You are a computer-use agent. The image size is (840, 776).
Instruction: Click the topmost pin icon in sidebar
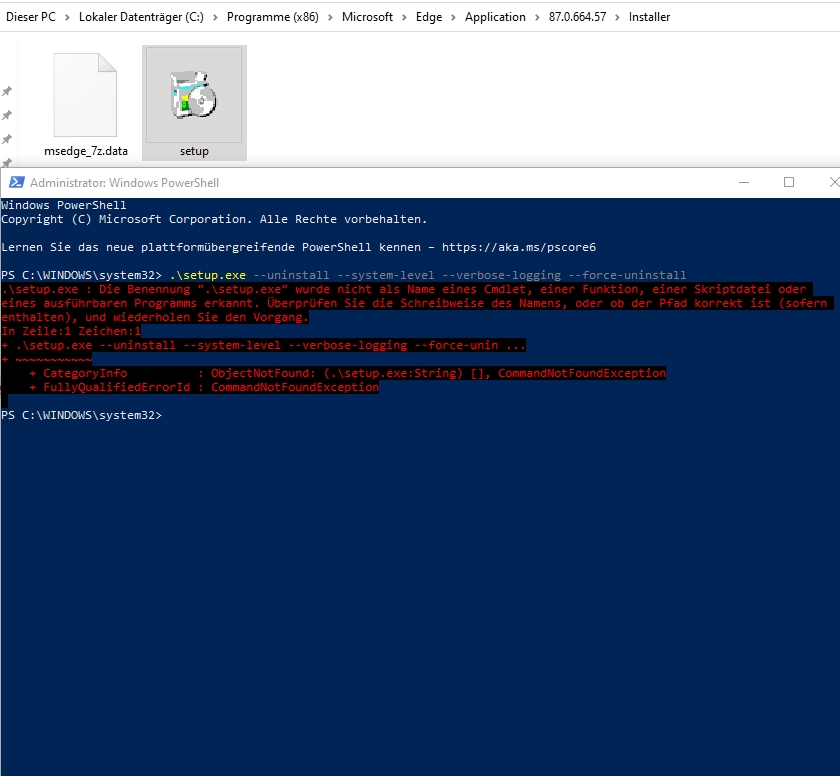[7, 91]
